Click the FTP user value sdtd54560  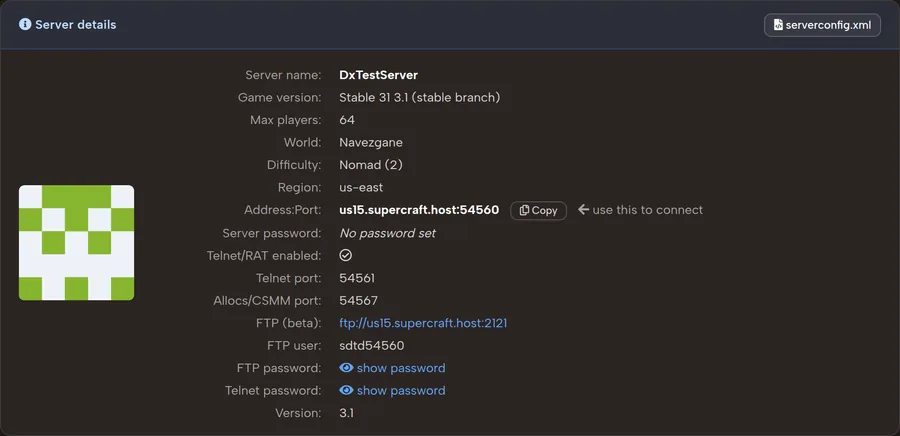pyautogui.click(x=371, y=345)
